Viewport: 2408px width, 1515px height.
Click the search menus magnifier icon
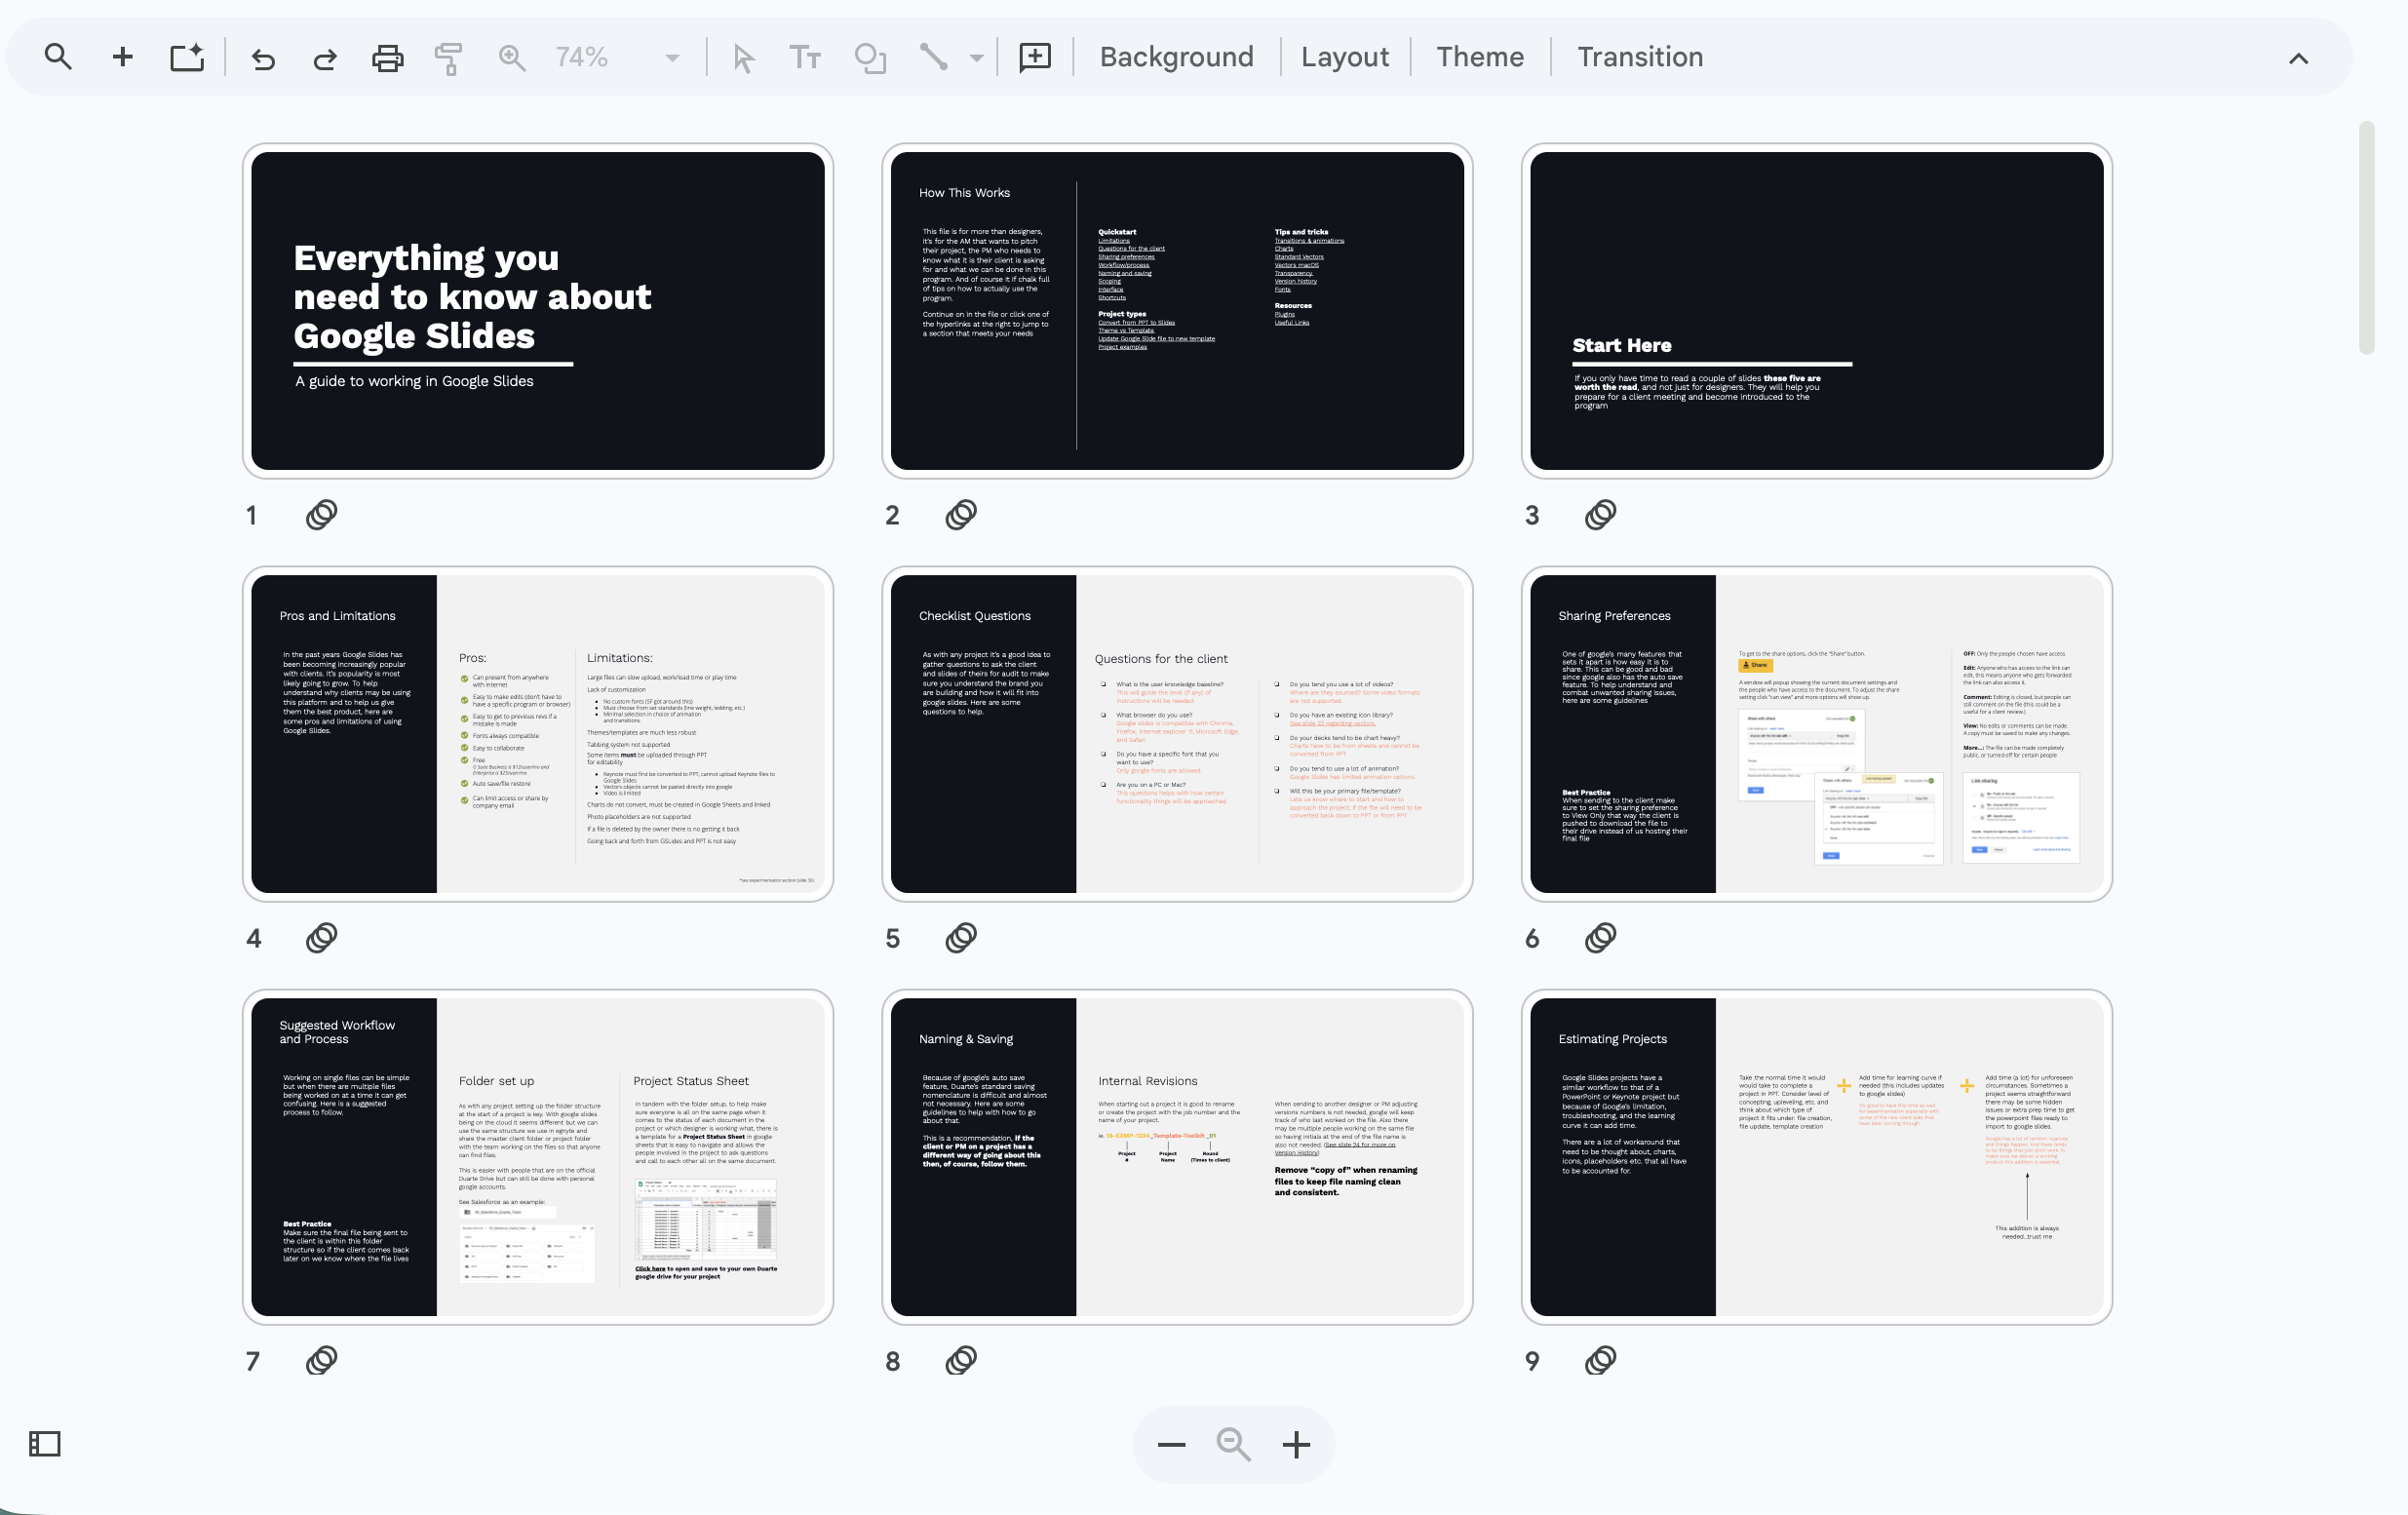coord(58,57)
